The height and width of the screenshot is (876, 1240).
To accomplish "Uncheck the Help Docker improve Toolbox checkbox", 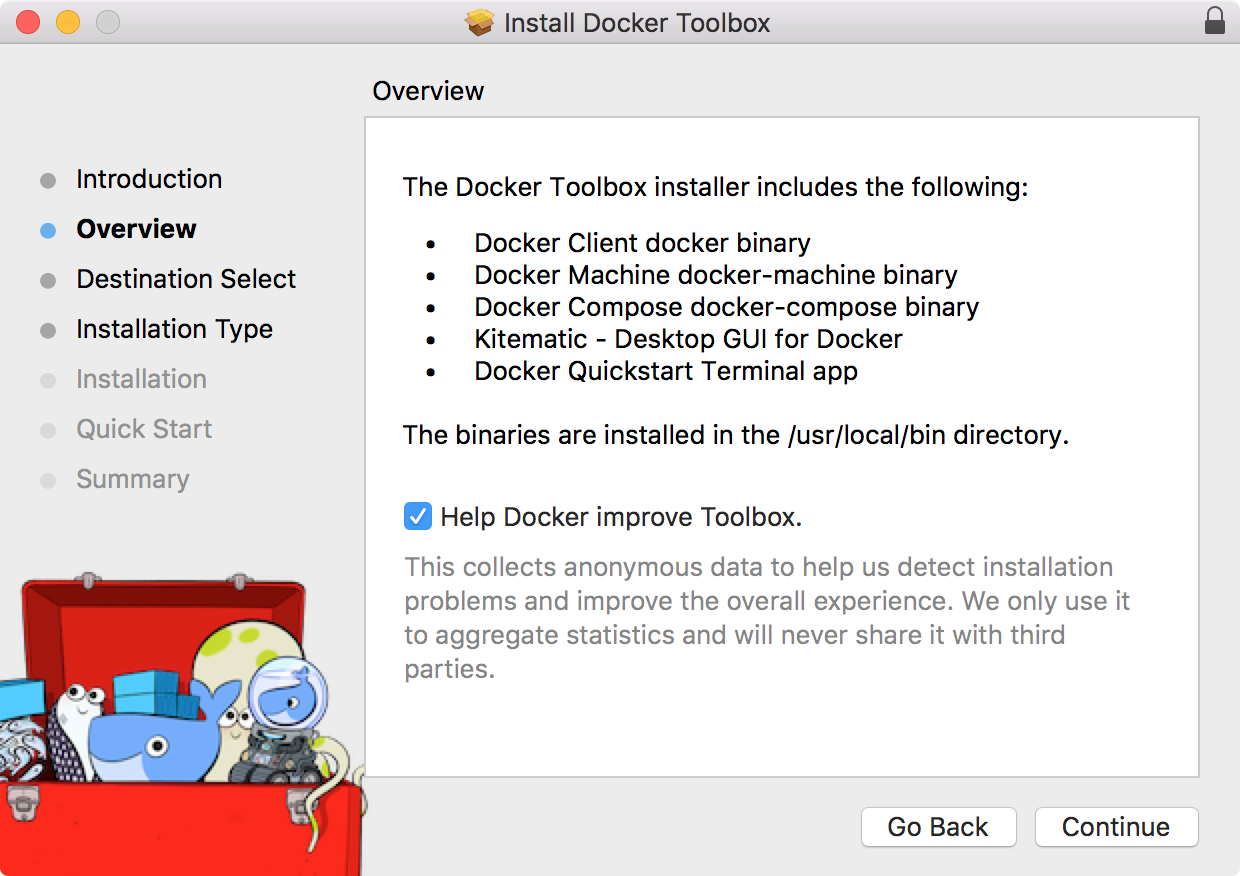I will point(417,517).
